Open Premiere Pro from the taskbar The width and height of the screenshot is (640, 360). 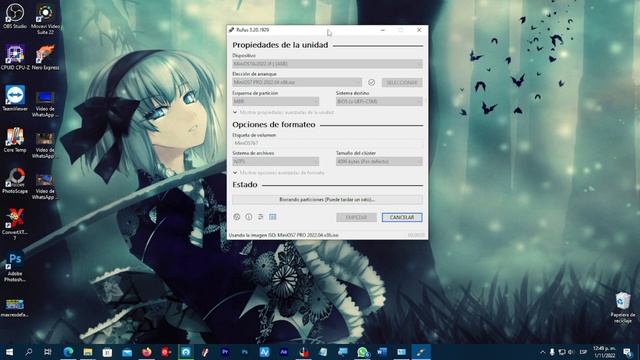[x=225, y=352]
